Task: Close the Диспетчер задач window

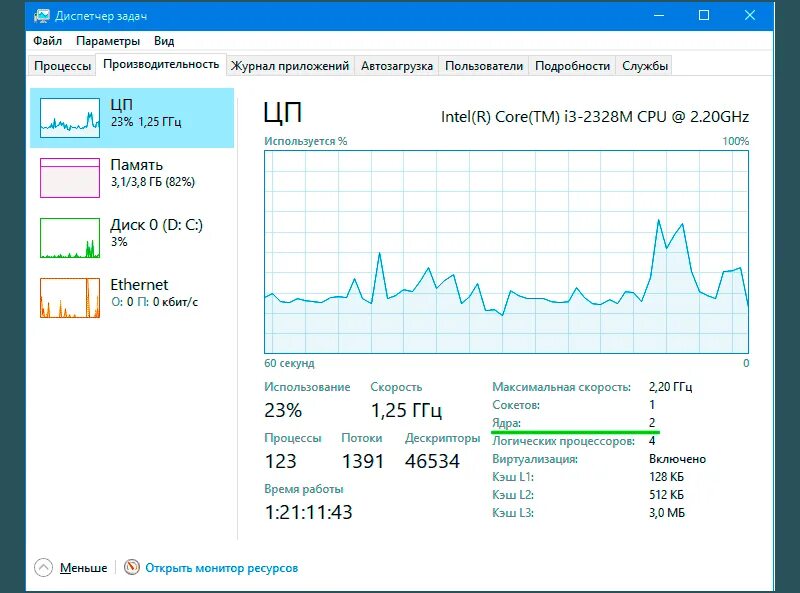Action: [x=749, y=15]
